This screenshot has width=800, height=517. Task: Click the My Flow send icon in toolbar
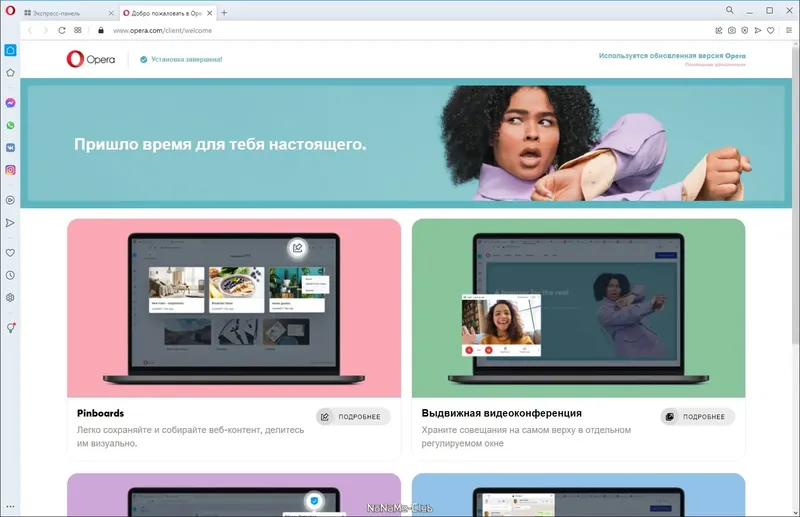[758, 31]
